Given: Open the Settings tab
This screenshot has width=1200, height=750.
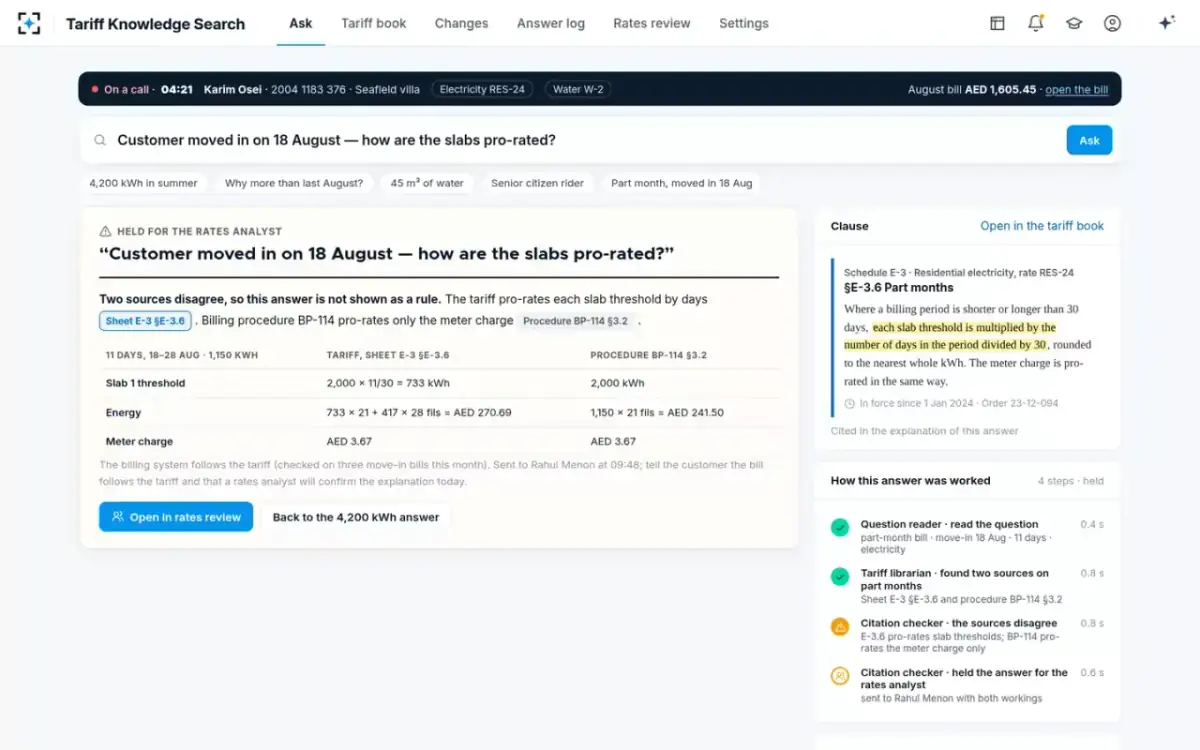Looking at the screenshot, I should pyautogui.click(x=744, y=23).
